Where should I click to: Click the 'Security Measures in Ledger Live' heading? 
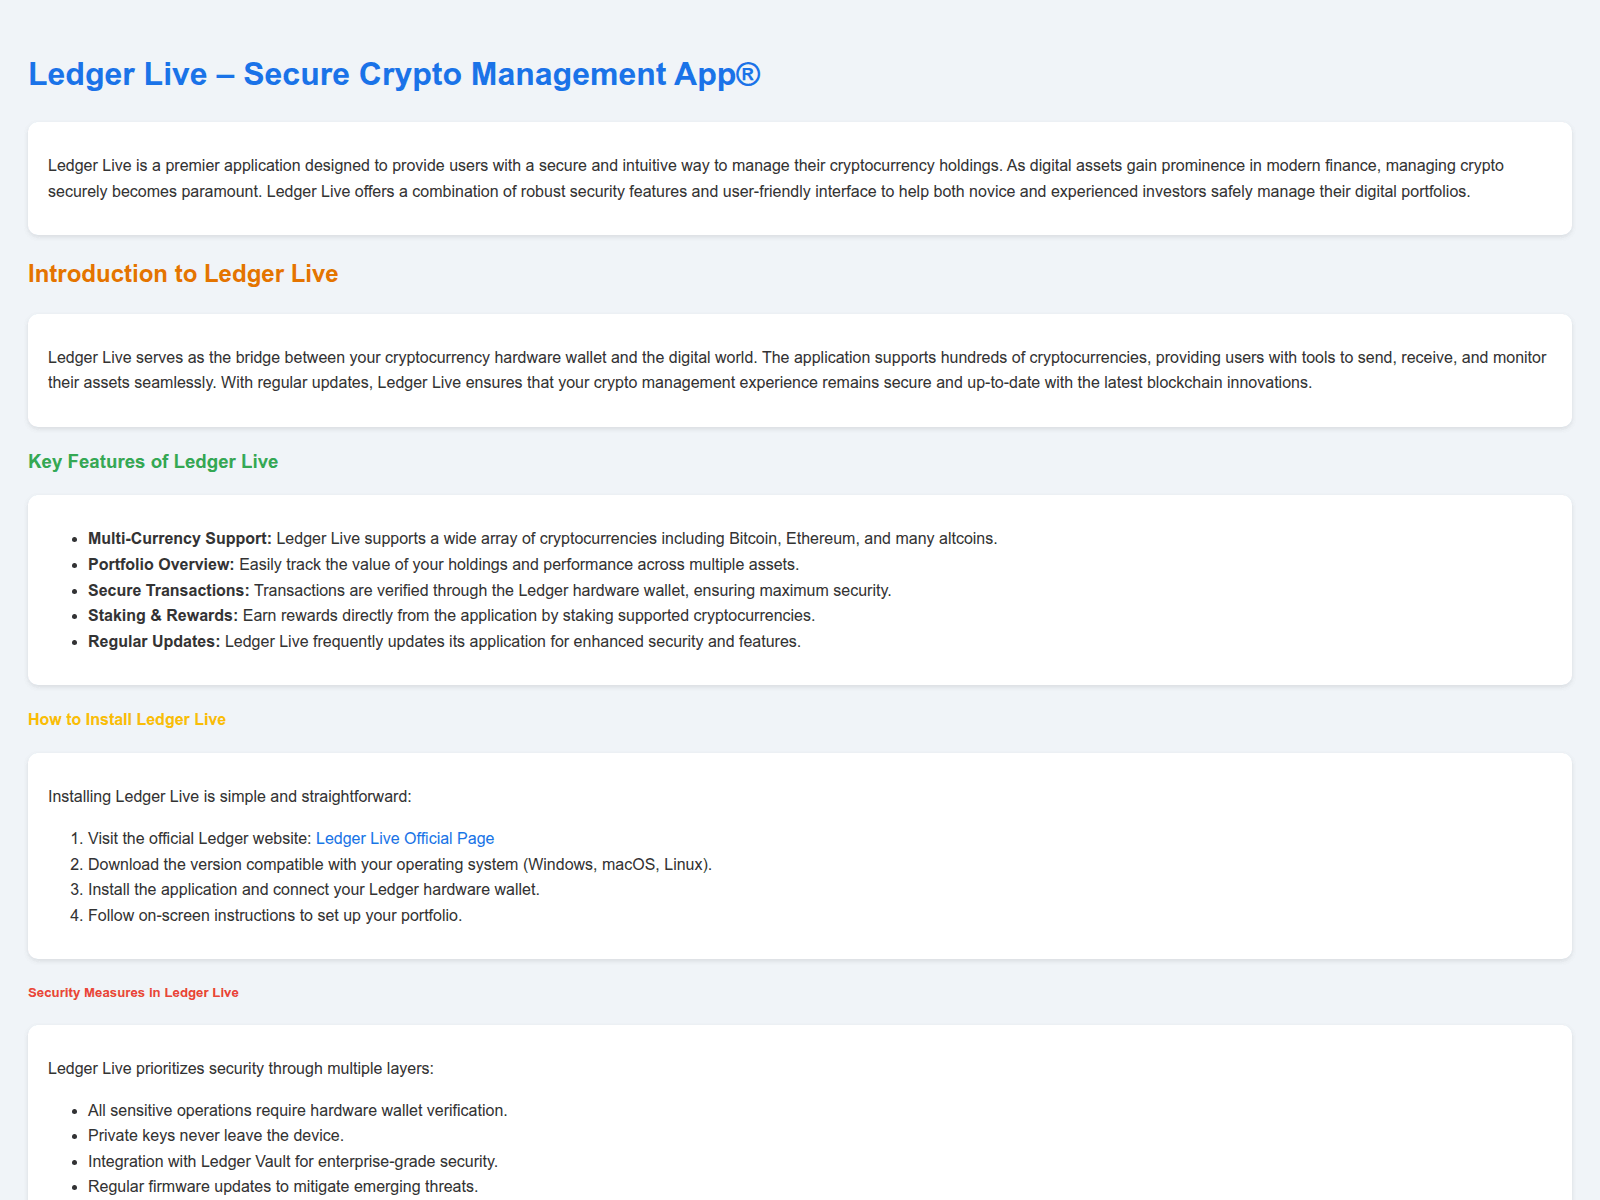coord(133,993)
